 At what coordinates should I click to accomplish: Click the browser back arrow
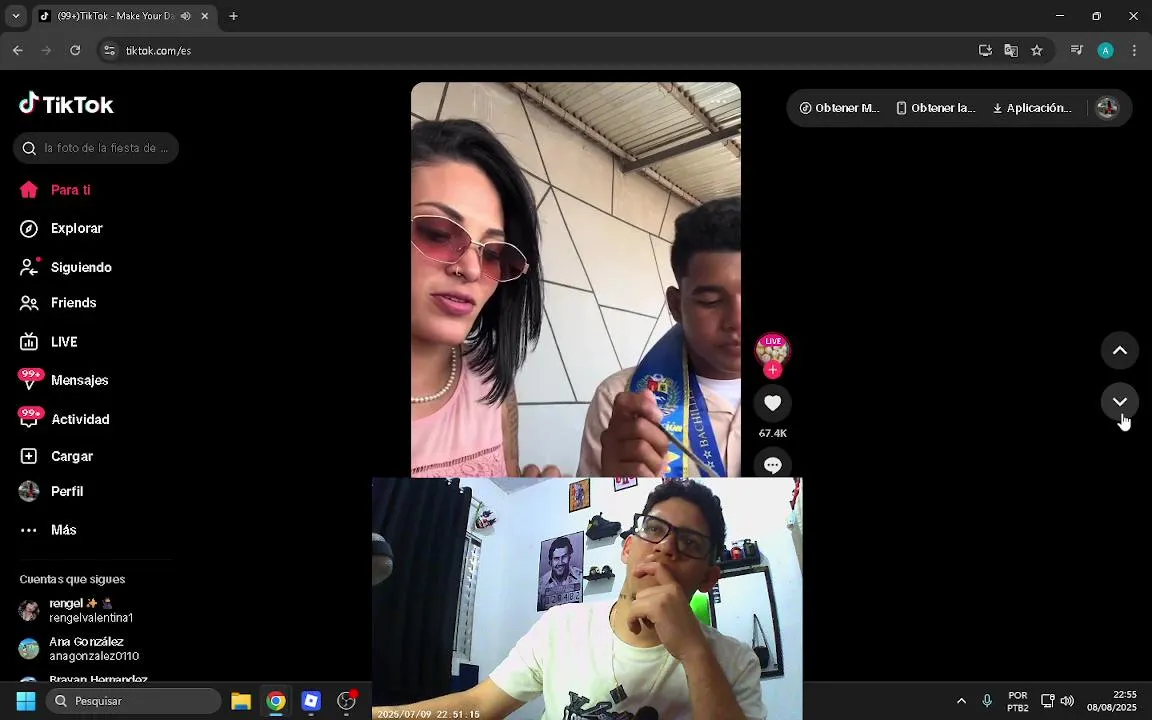(18, 51)
